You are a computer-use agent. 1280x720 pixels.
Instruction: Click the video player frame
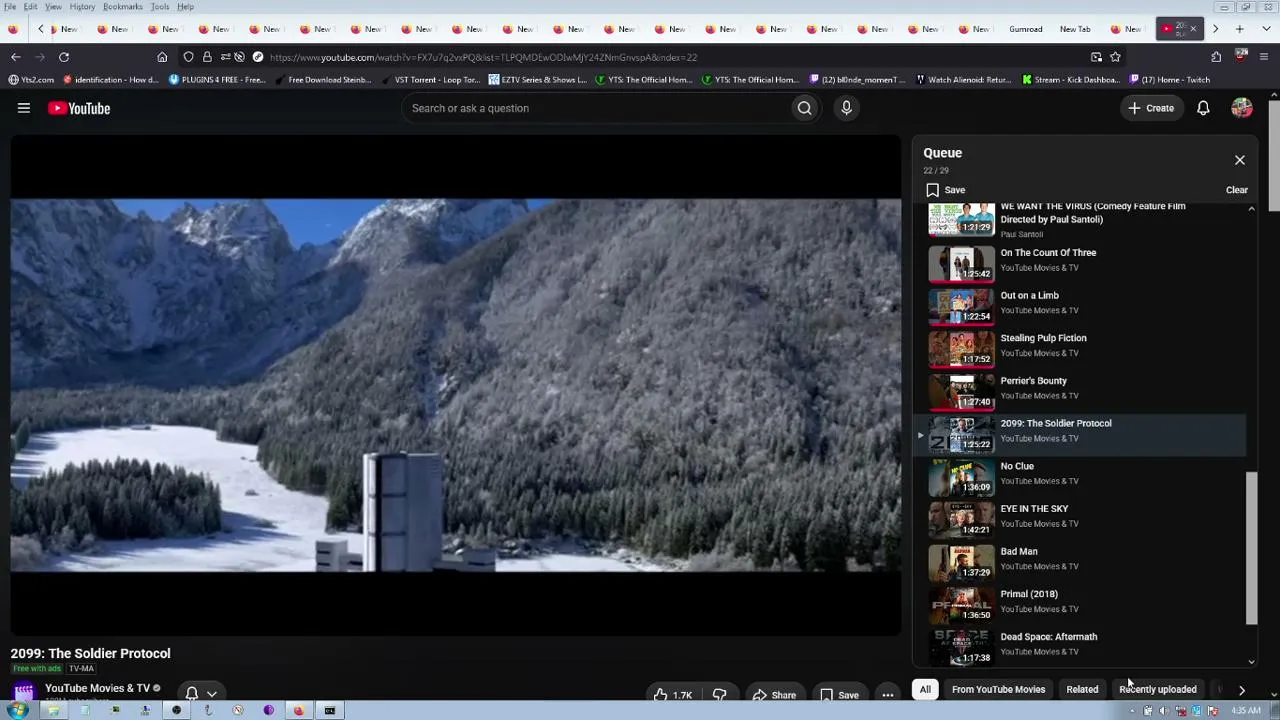pyautogui.click(x=456, y=386)
